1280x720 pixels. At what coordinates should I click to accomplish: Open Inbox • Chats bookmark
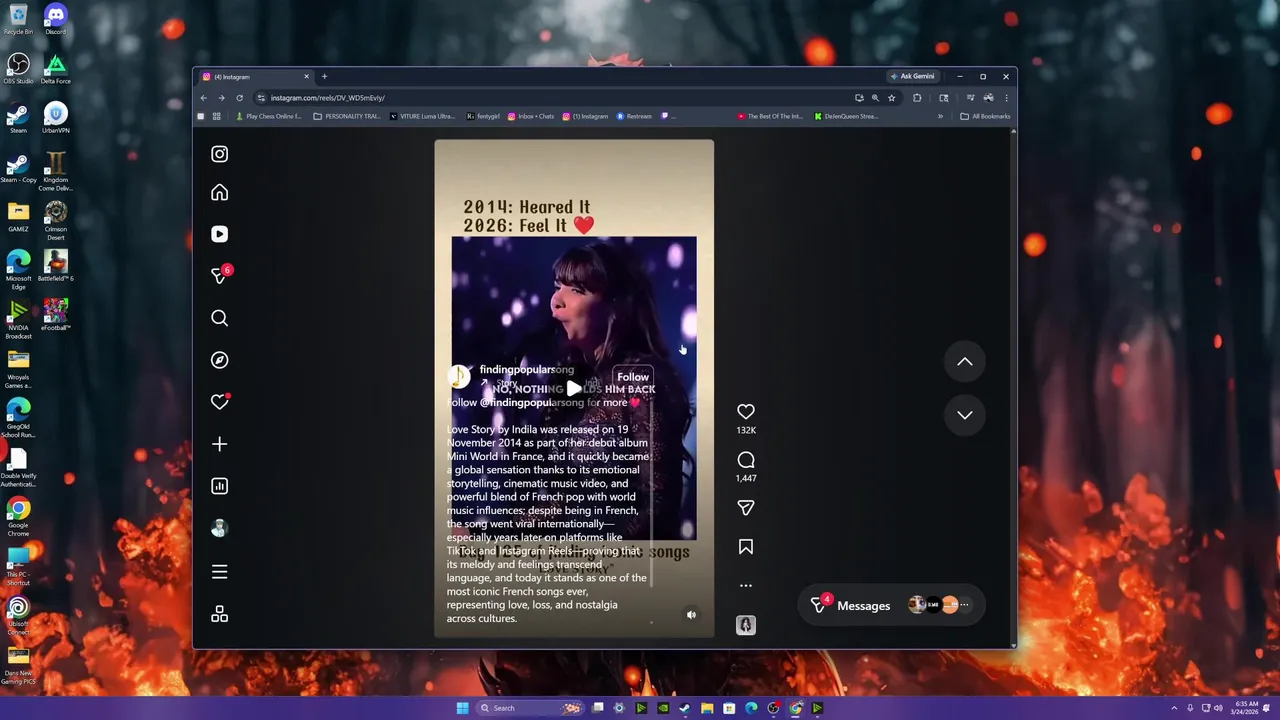tap(531, 116)
